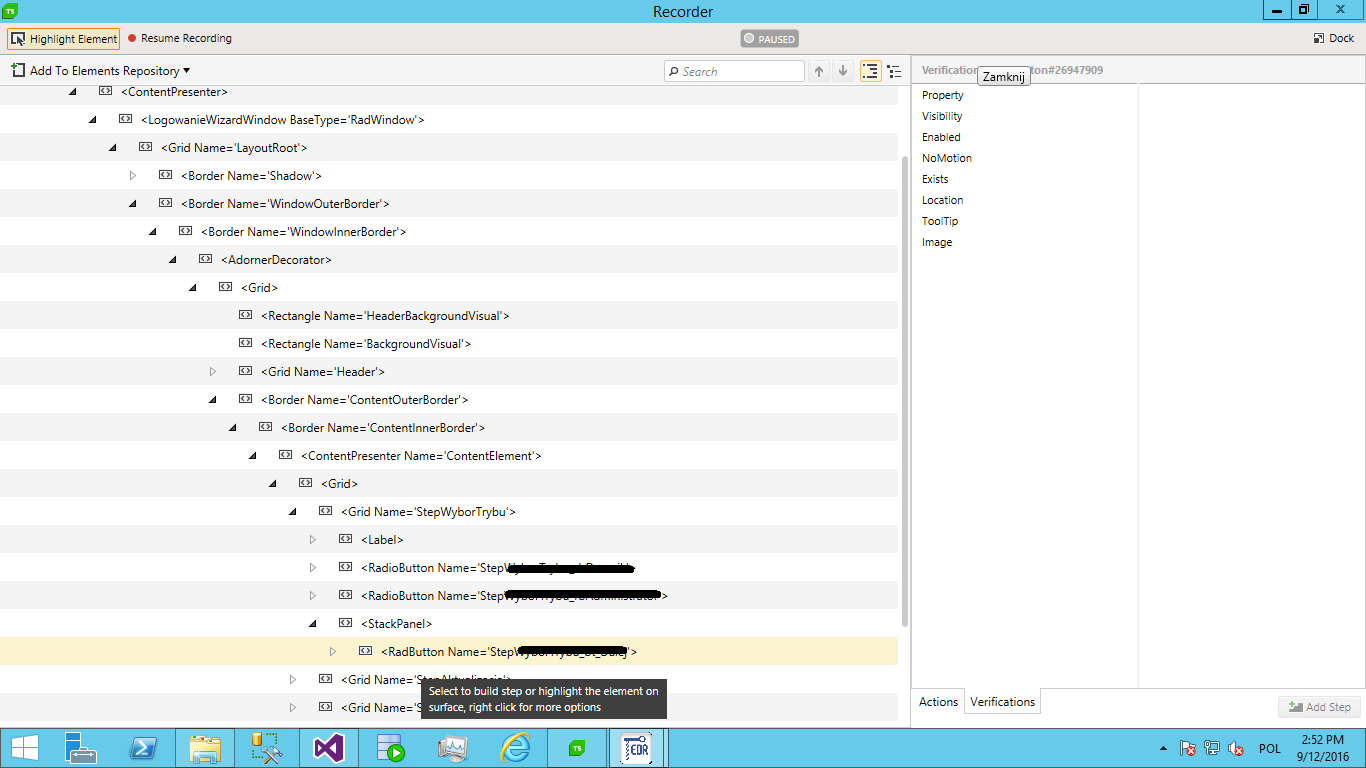
Task: Click the Highlight Element tool
Action: pyautogui.click(x=64, y=39)
